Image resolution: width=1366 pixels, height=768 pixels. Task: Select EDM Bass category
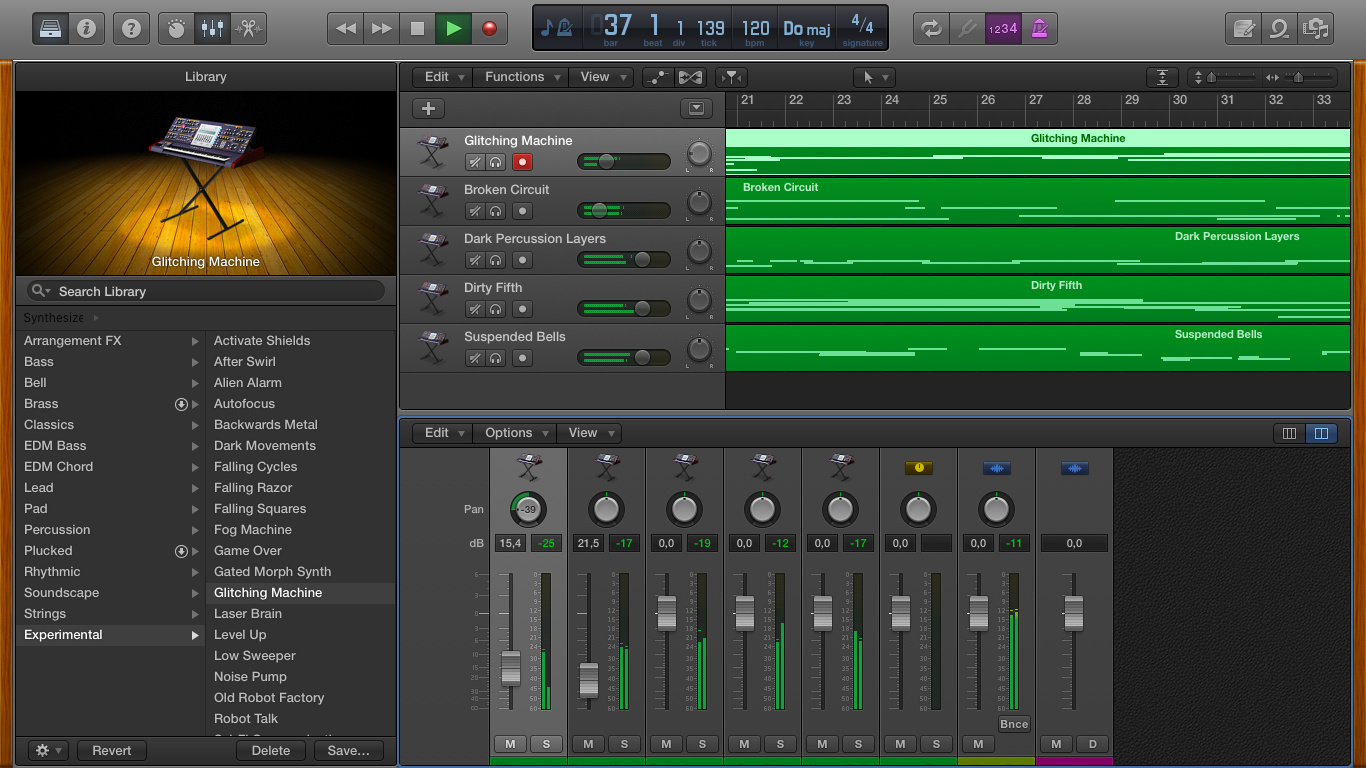click(x=110, y=446)
